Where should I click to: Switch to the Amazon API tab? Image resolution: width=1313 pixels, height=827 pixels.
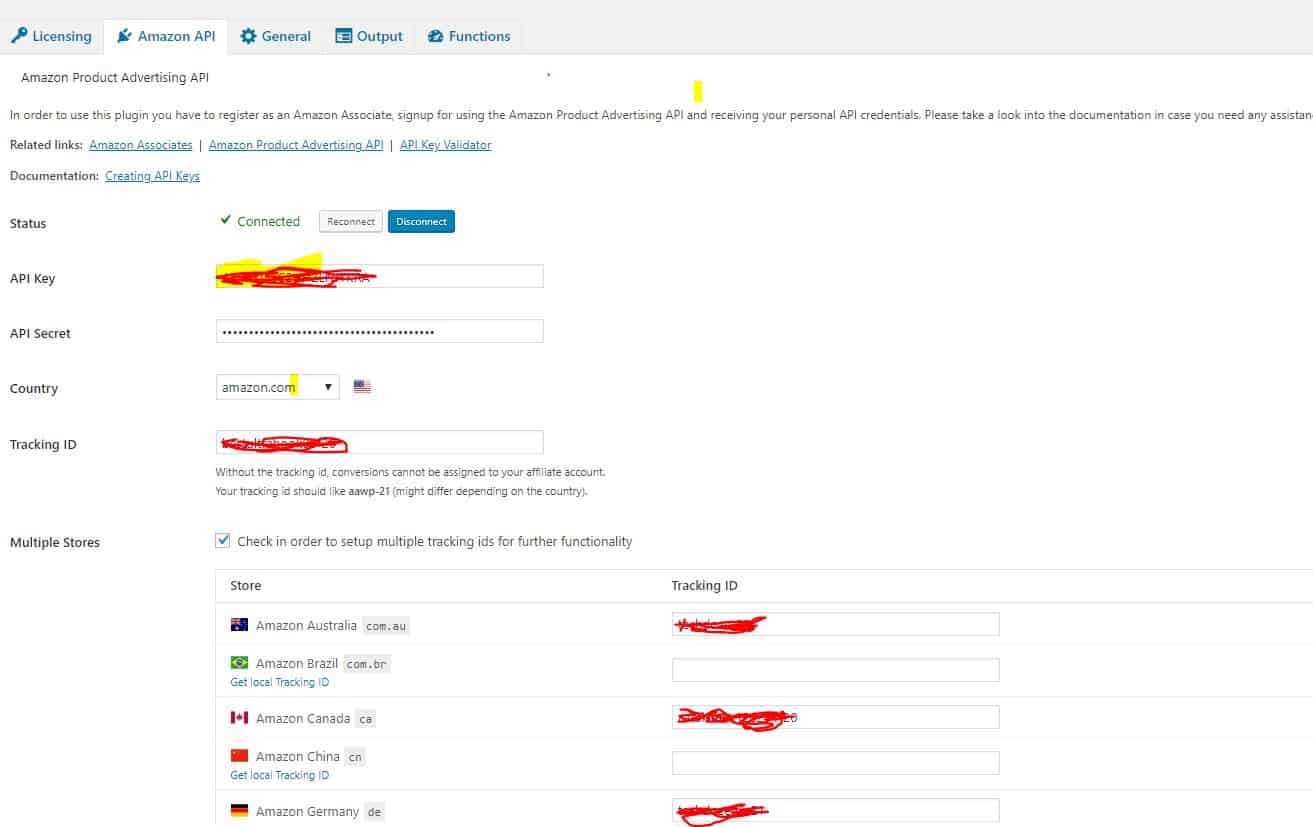point(166,36)
